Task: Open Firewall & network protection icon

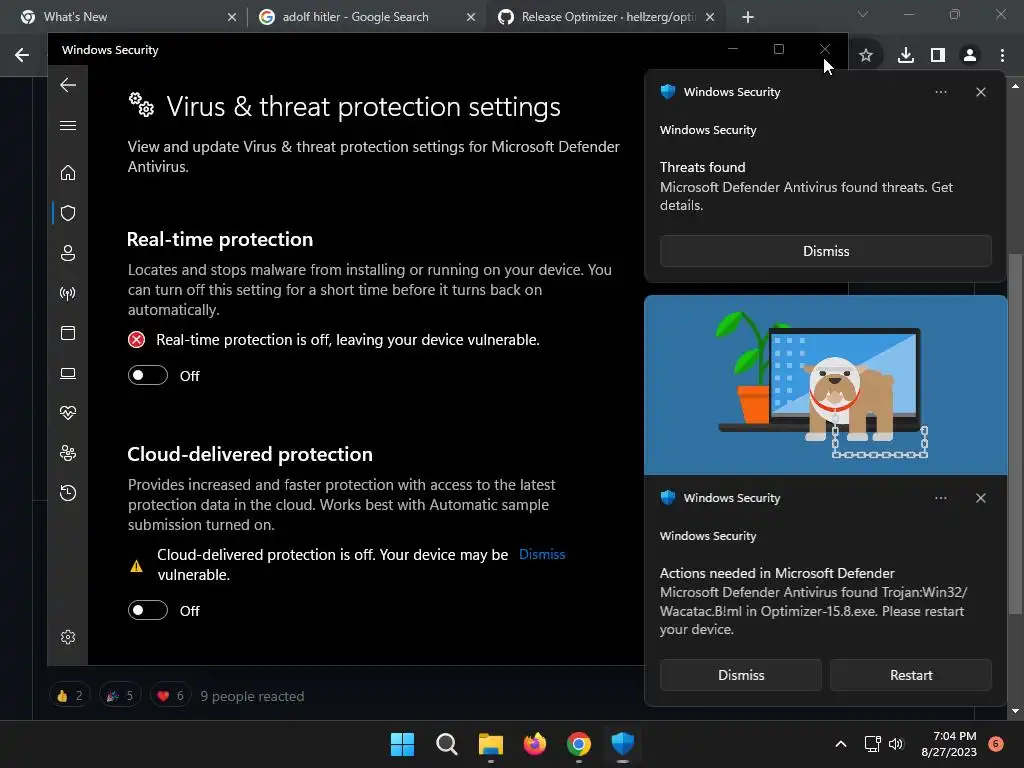Action: [68, 293]
